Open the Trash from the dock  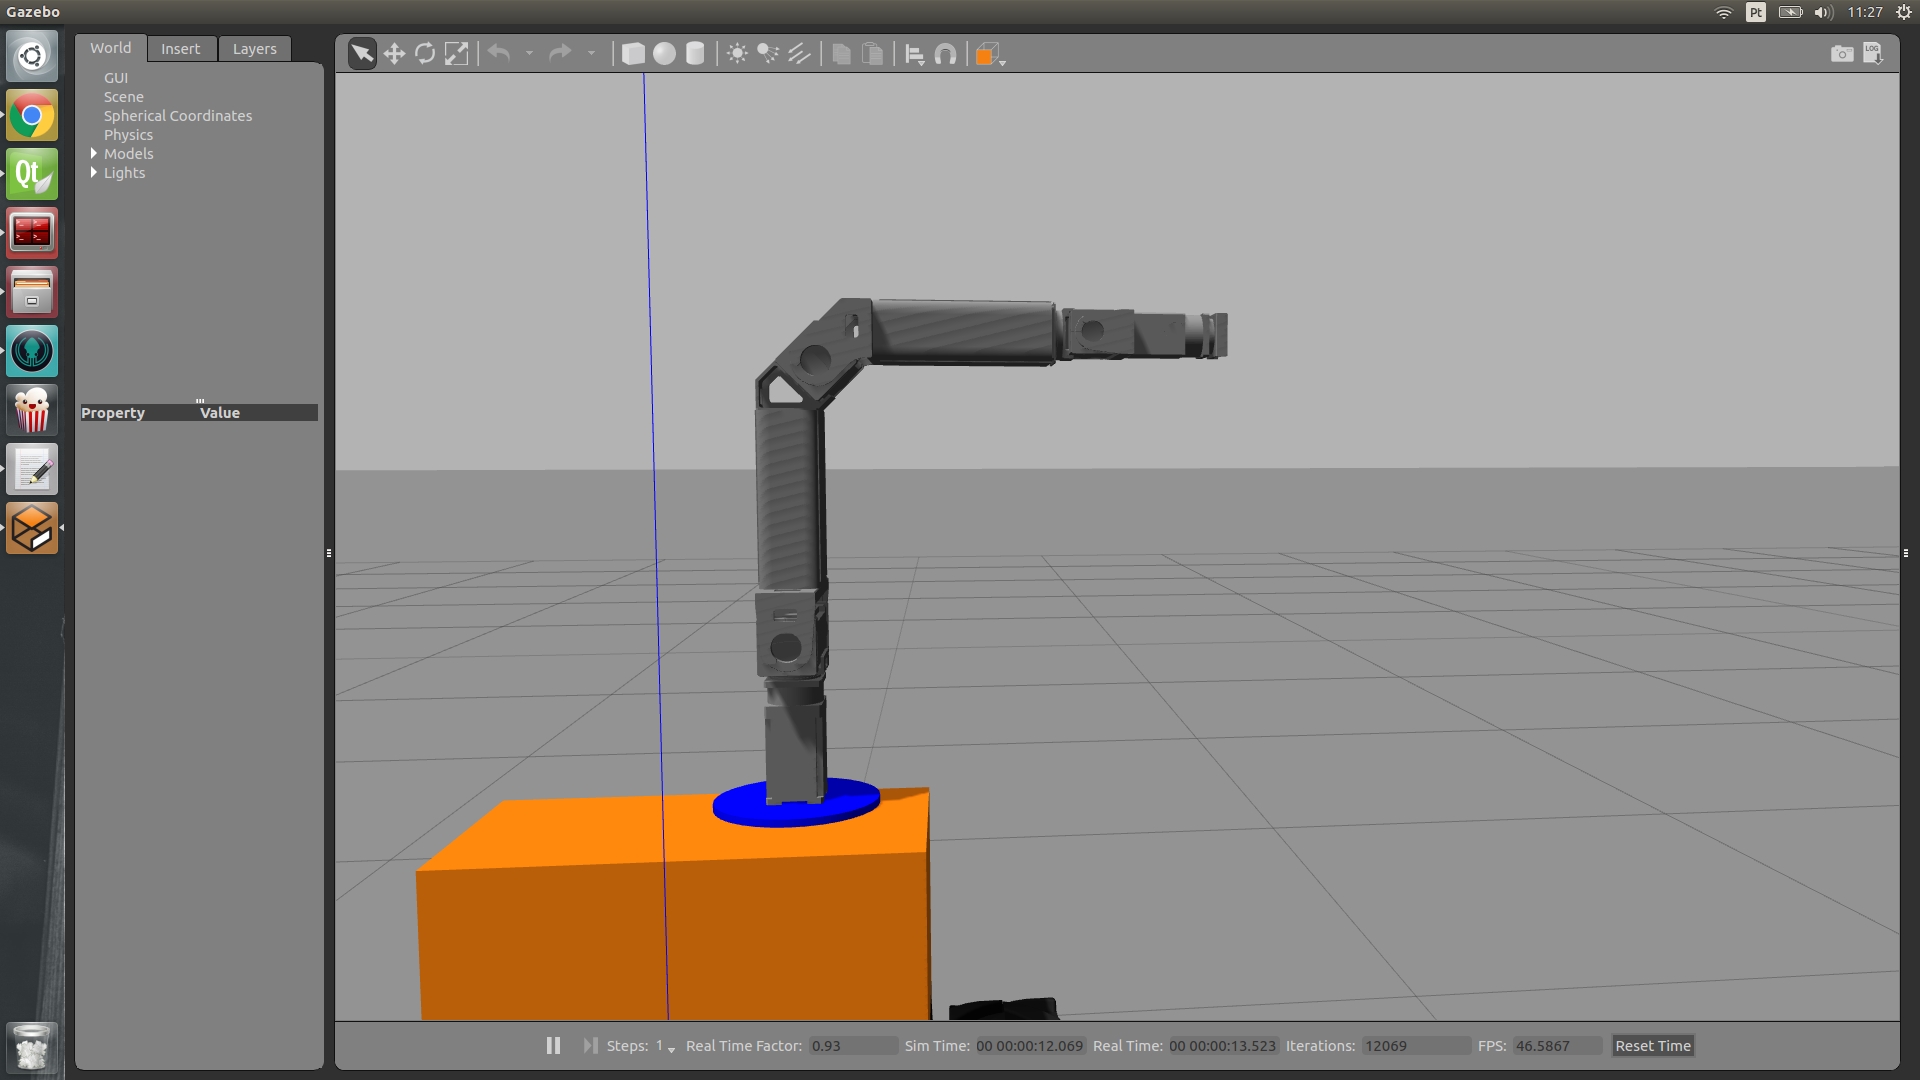pyautogui.click(x=32, y=1047)
